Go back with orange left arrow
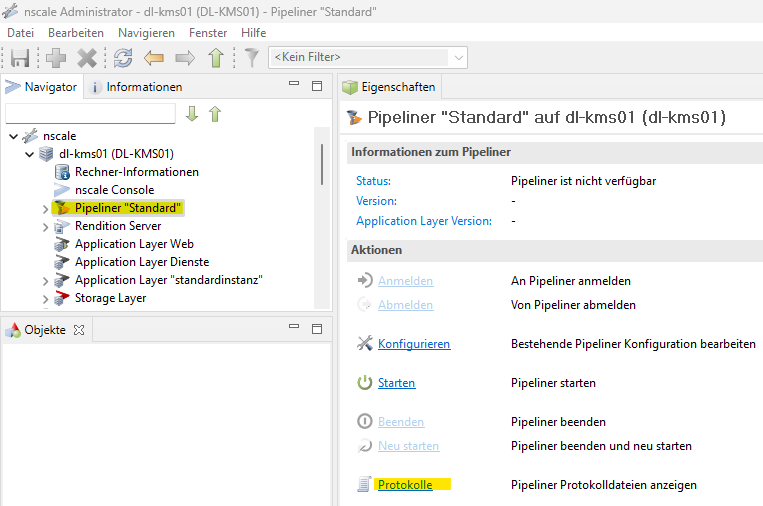 coord(153,58)
